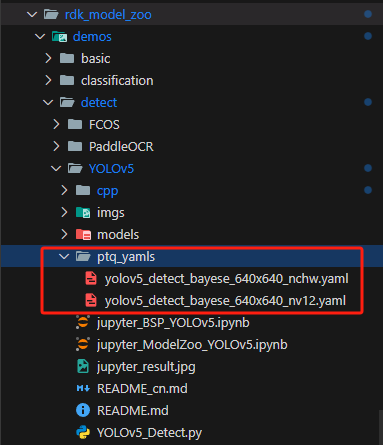Expand the FCOS folder chevron

click(x=56, y=124)
